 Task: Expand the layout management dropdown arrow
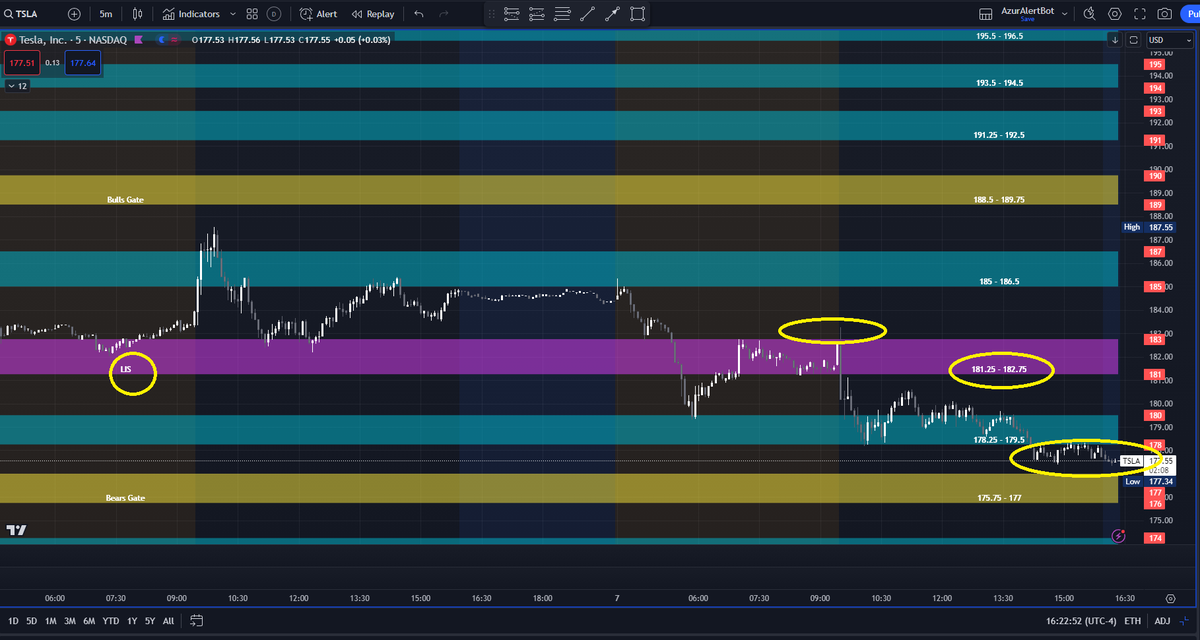pos(1064,14)
